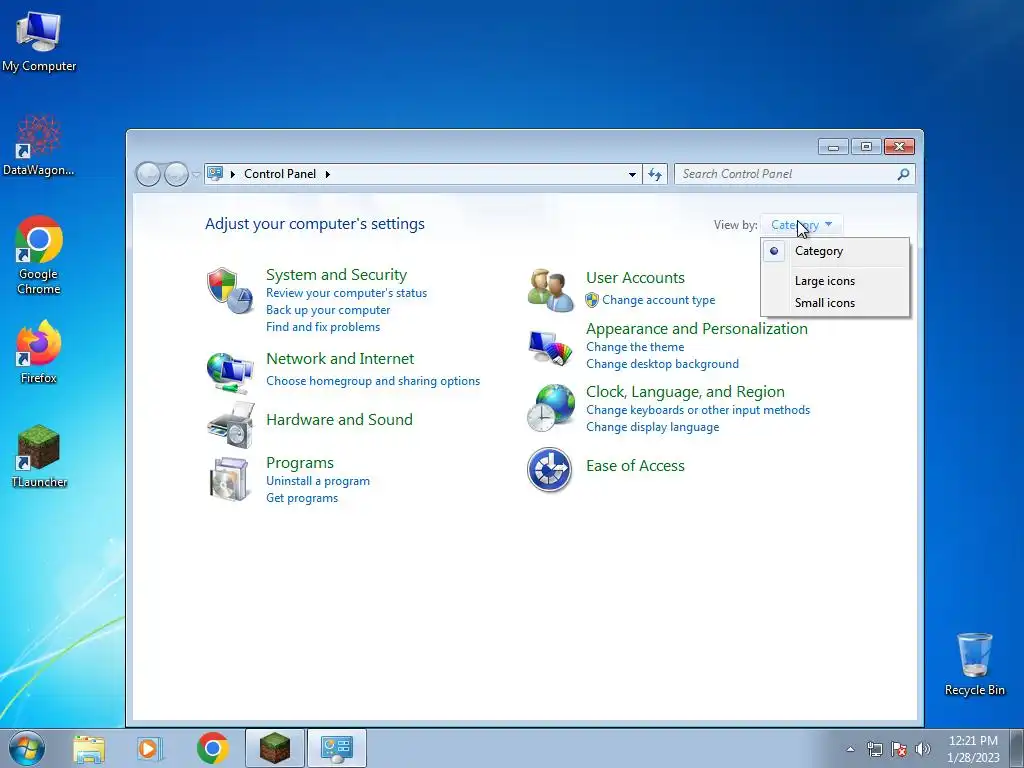Open the System and Security heading link
The image size is (1024, 768).
click(336, 275)
